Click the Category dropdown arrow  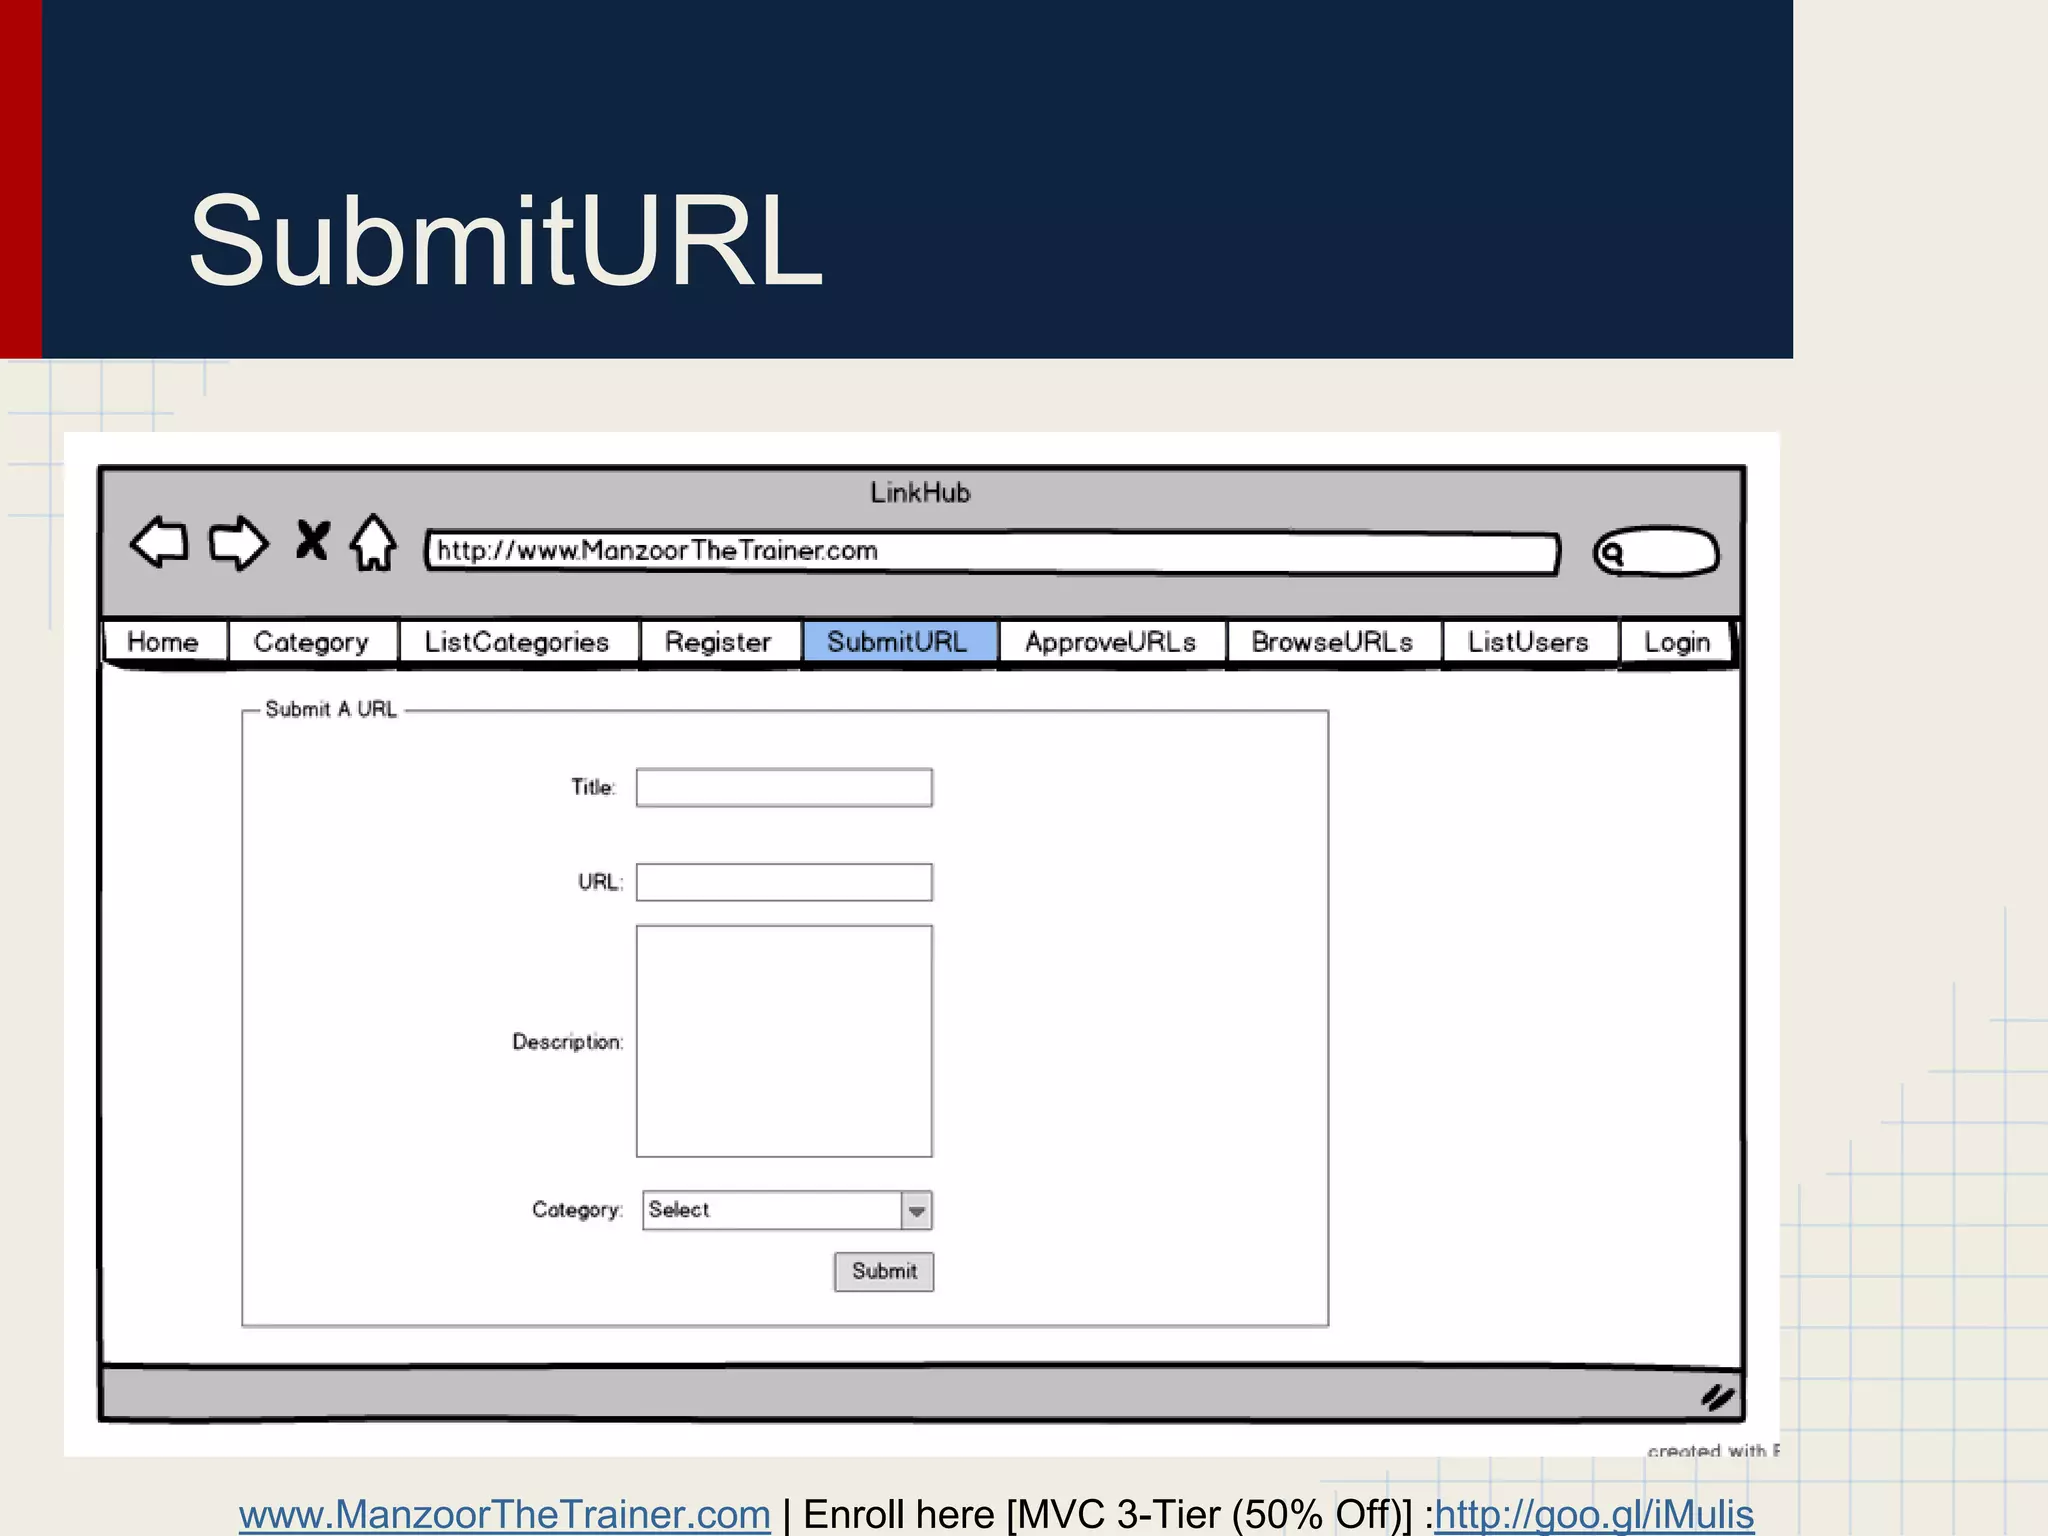pos(916,1211)
